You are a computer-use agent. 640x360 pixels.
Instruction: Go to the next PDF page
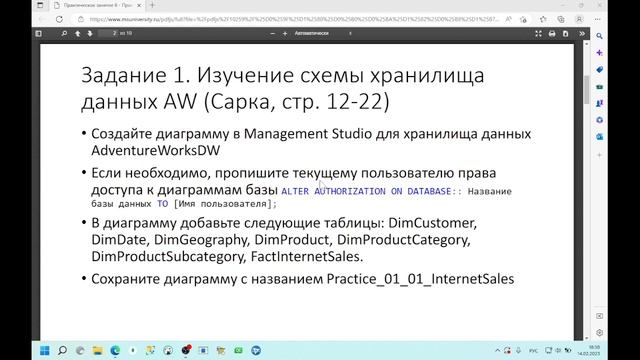click(x=90, y=33)
